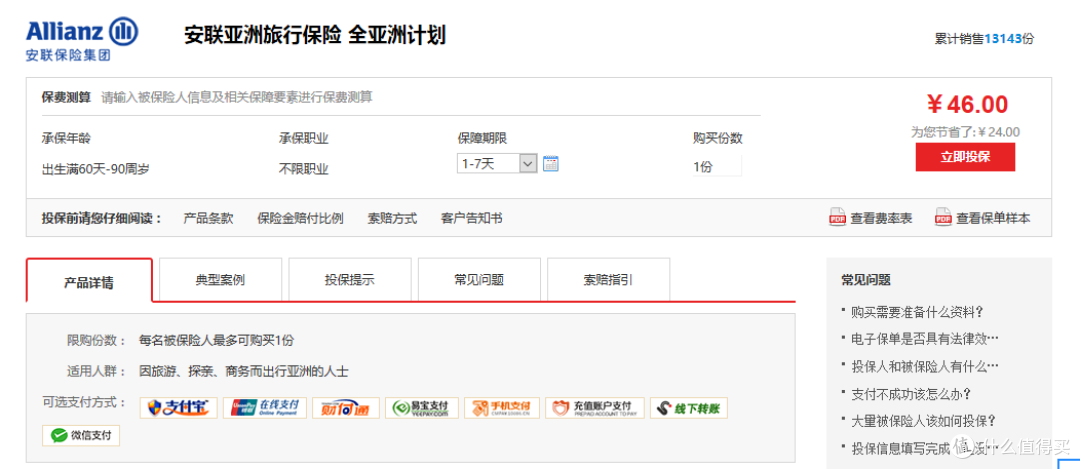
Task: Open 产品条款 link
Action: 208,218
